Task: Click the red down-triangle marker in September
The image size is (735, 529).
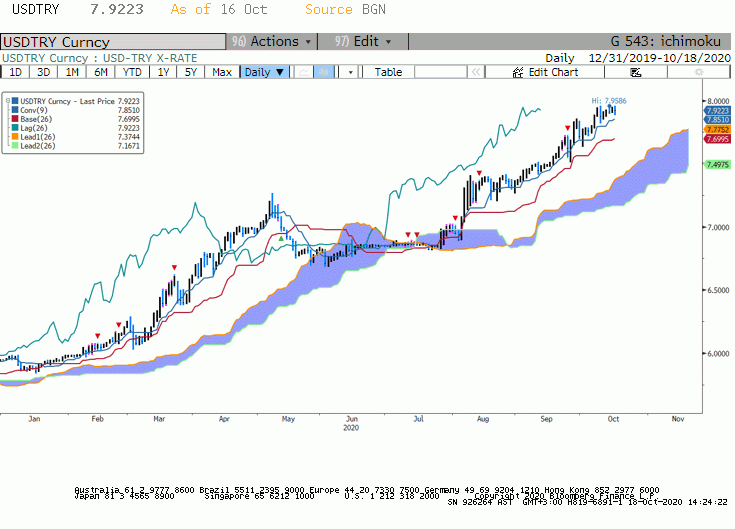Action: pyautogui.click(x=568, y=128)
